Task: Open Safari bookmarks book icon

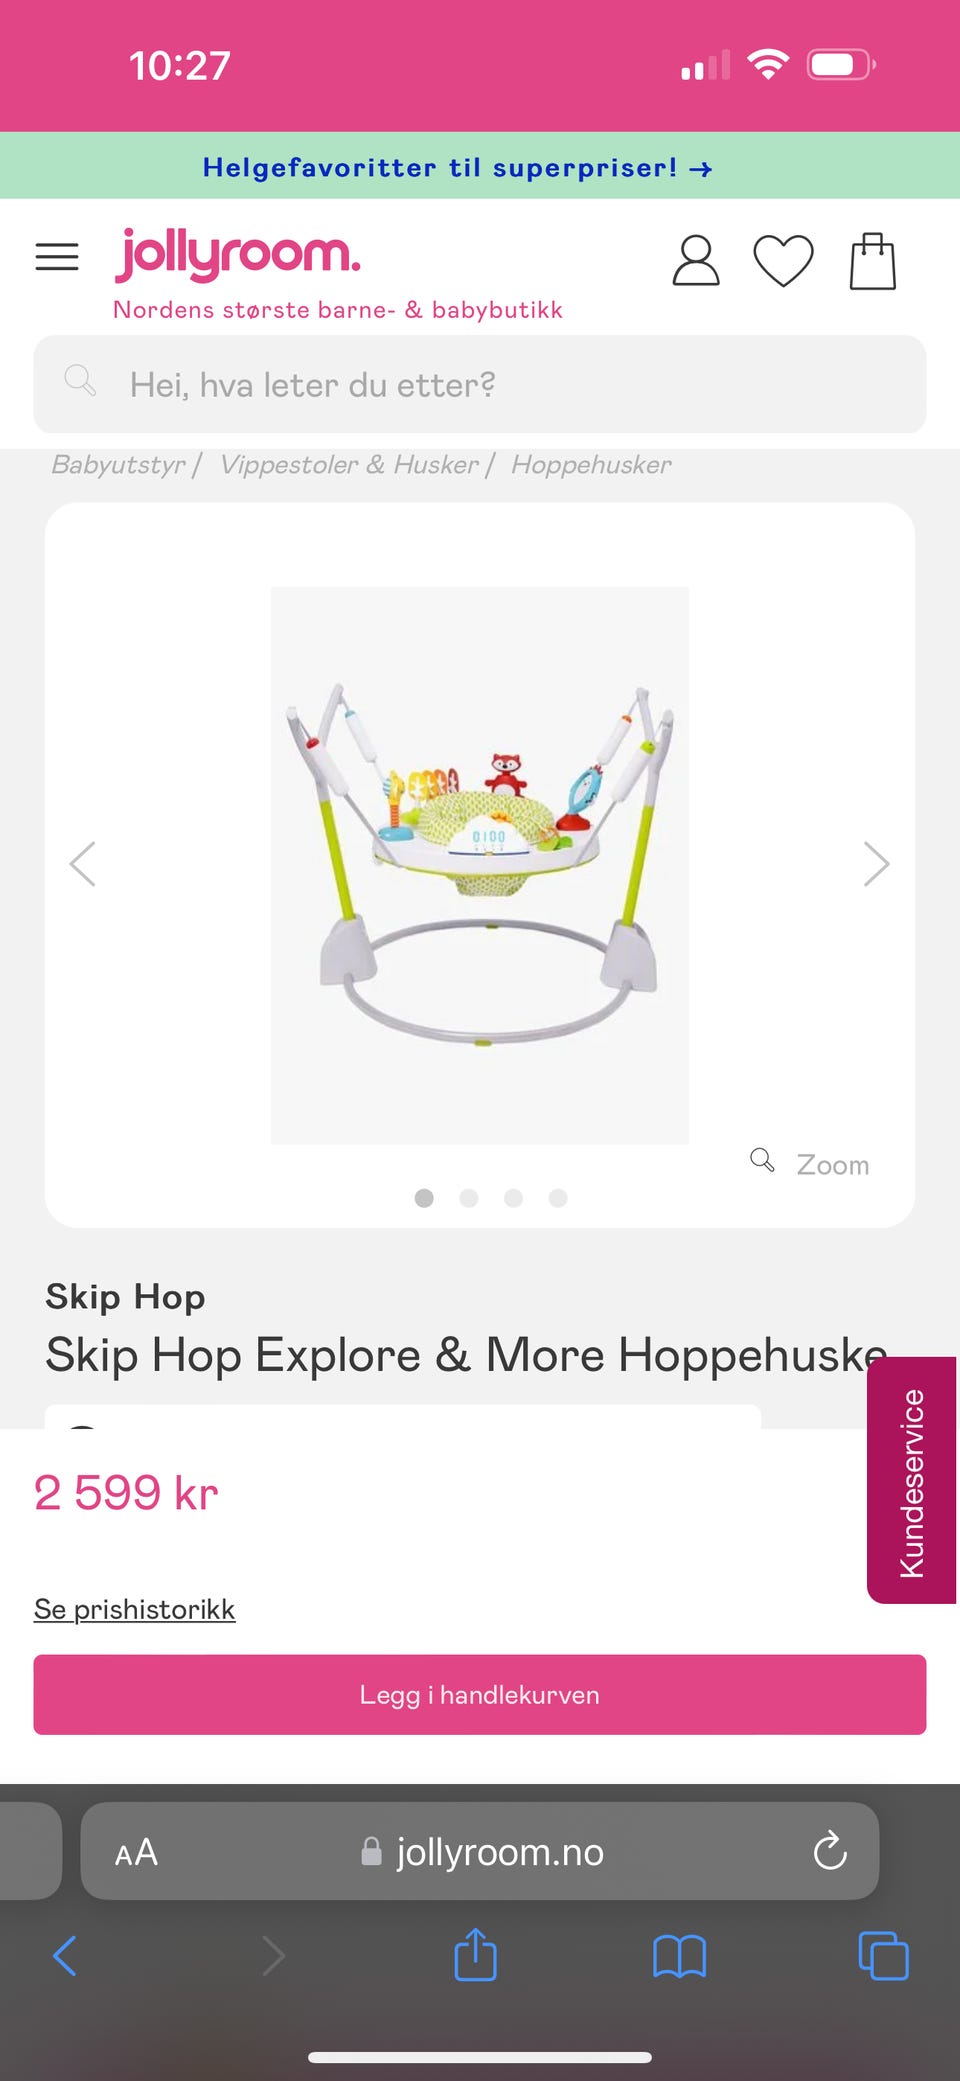Action: click(680, 1956)
